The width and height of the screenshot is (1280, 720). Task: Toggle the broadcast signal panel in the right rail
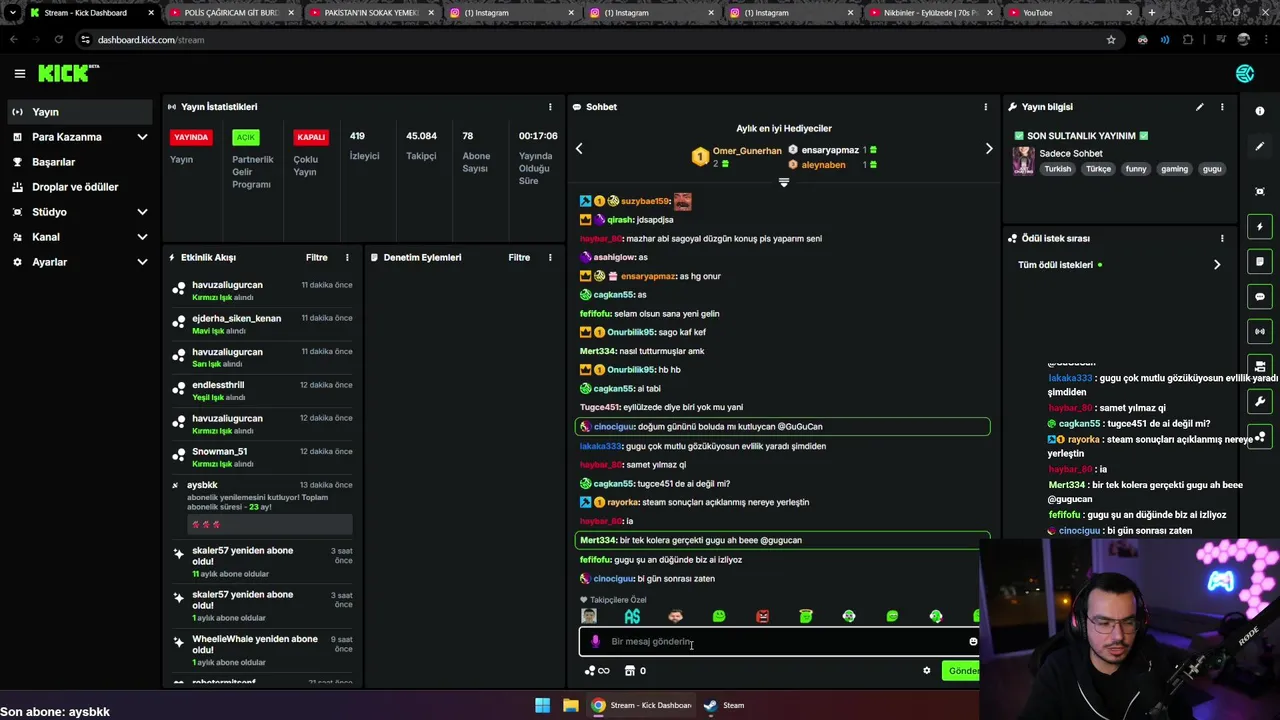tap(1260, 331)
